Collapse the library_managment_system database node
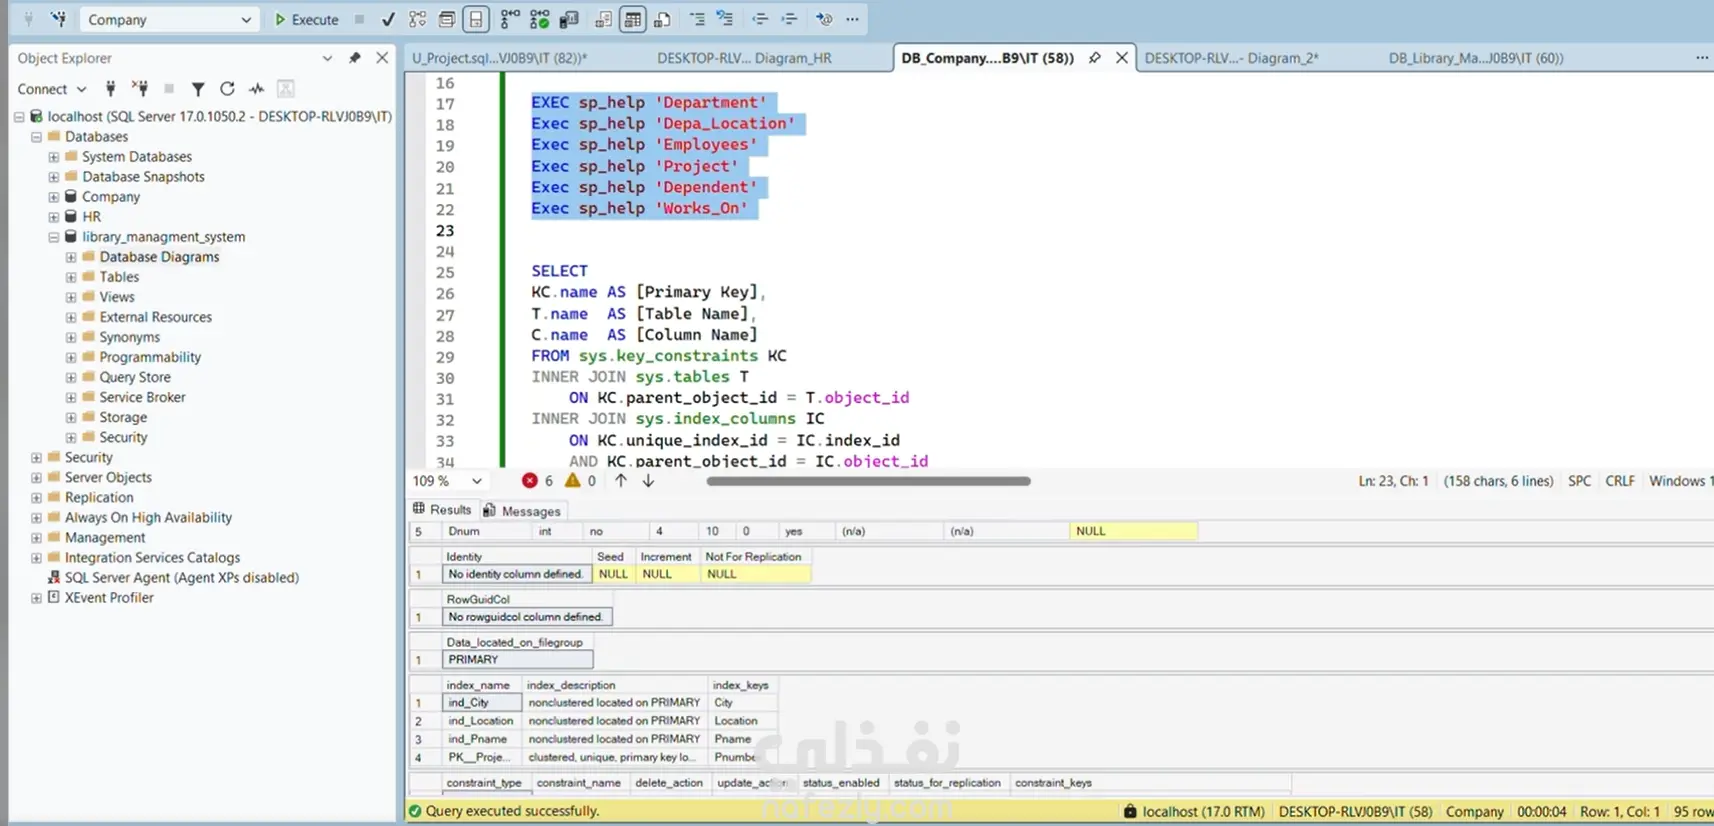Image resolution: width=1714 pixels, height=826 pixels. (54, 237)
